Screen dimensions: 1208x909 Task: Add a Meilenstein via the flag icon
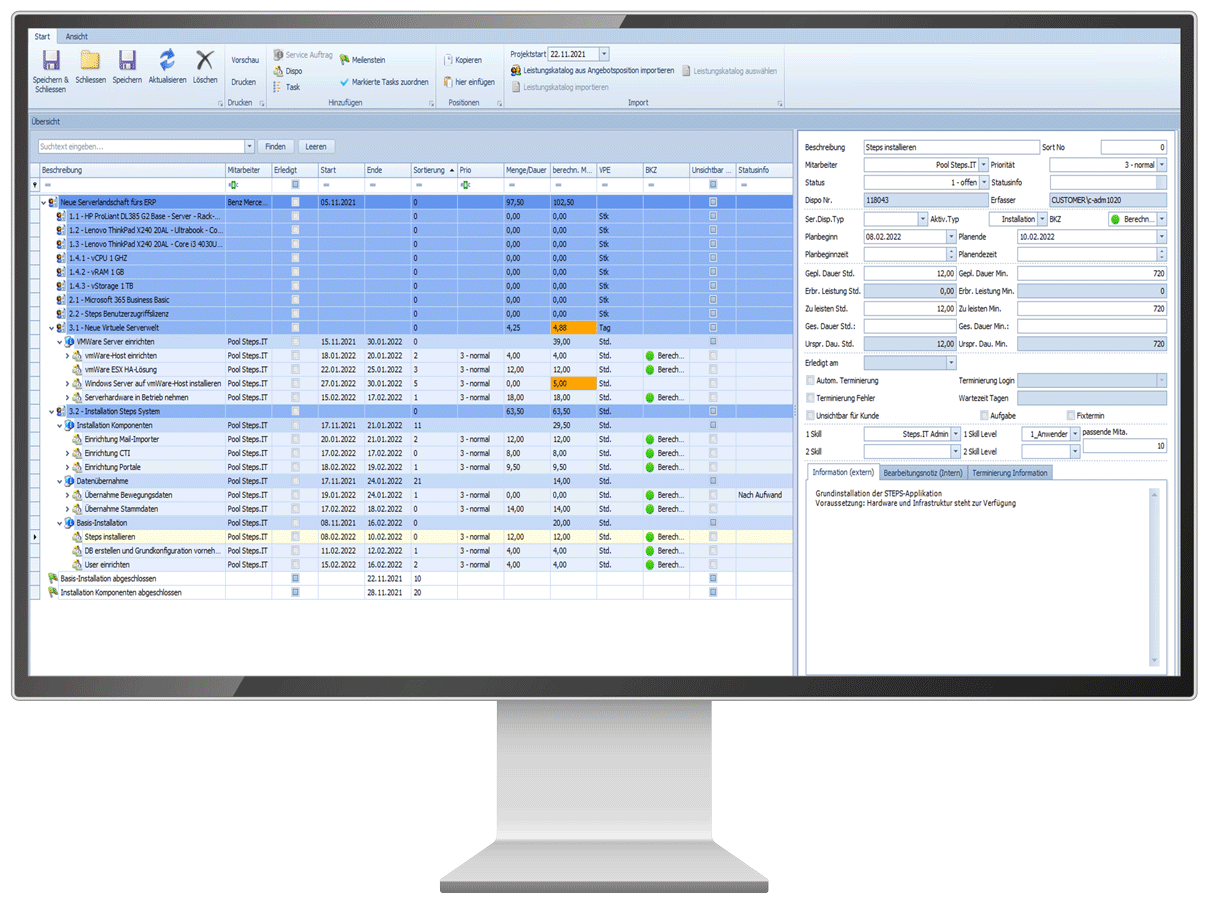(x=345, y=60)
